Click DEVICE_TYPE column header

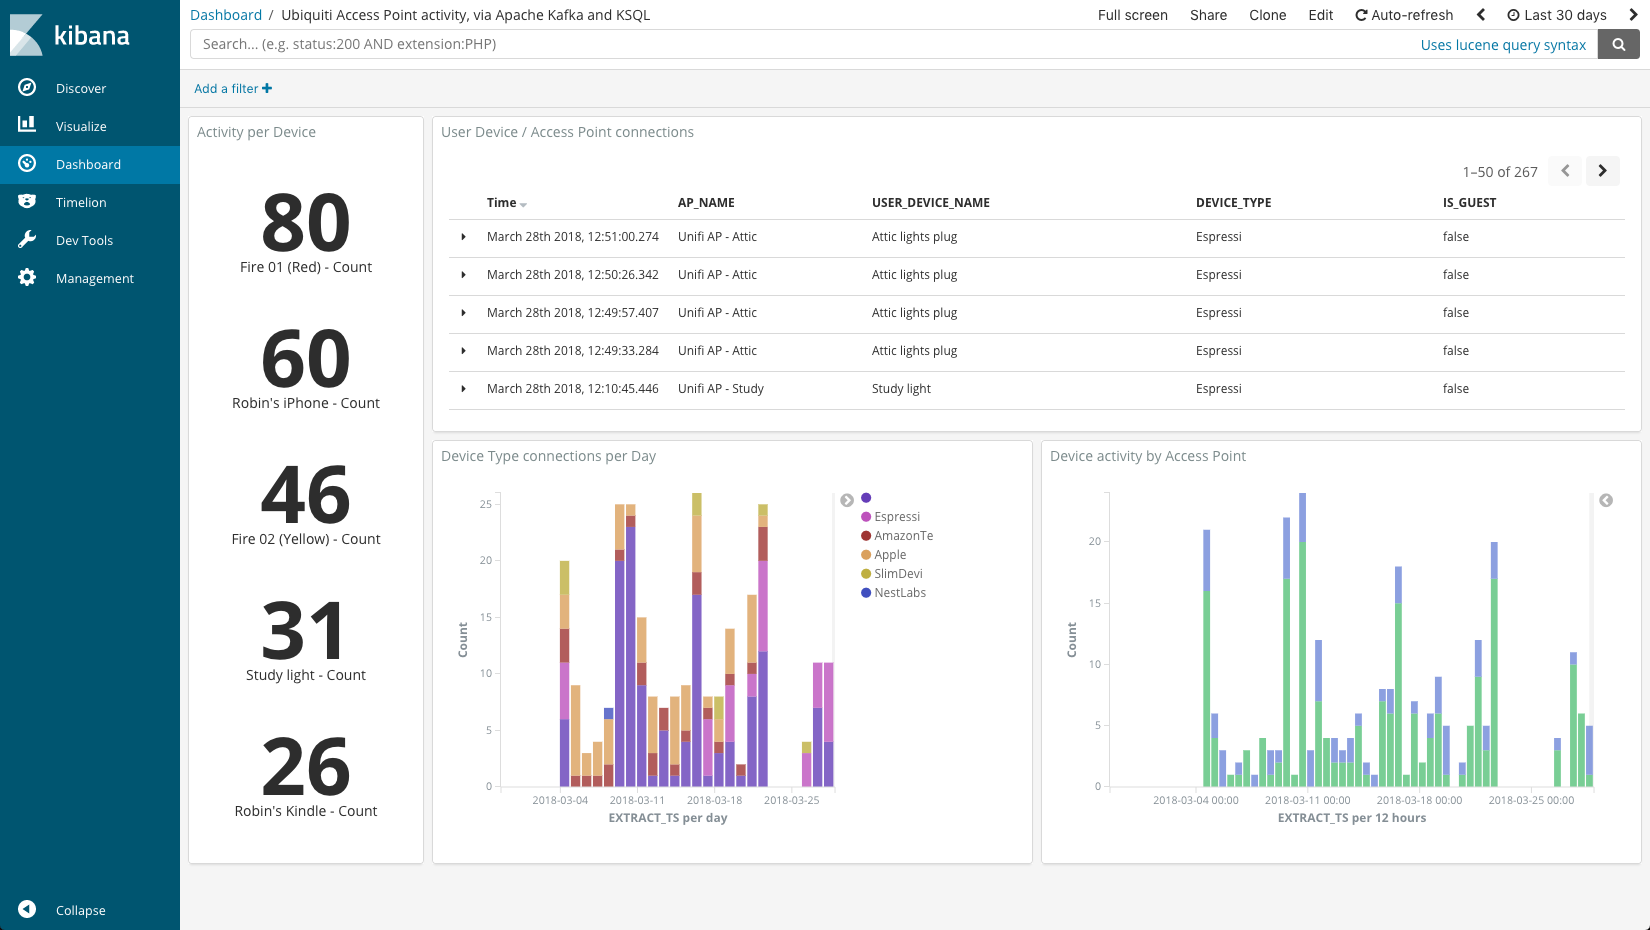coord(1233,203)
